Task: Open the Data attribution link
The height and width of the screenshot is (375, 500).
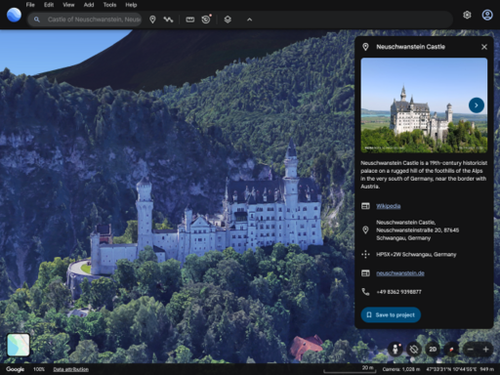Action: [x=71, y=369]
